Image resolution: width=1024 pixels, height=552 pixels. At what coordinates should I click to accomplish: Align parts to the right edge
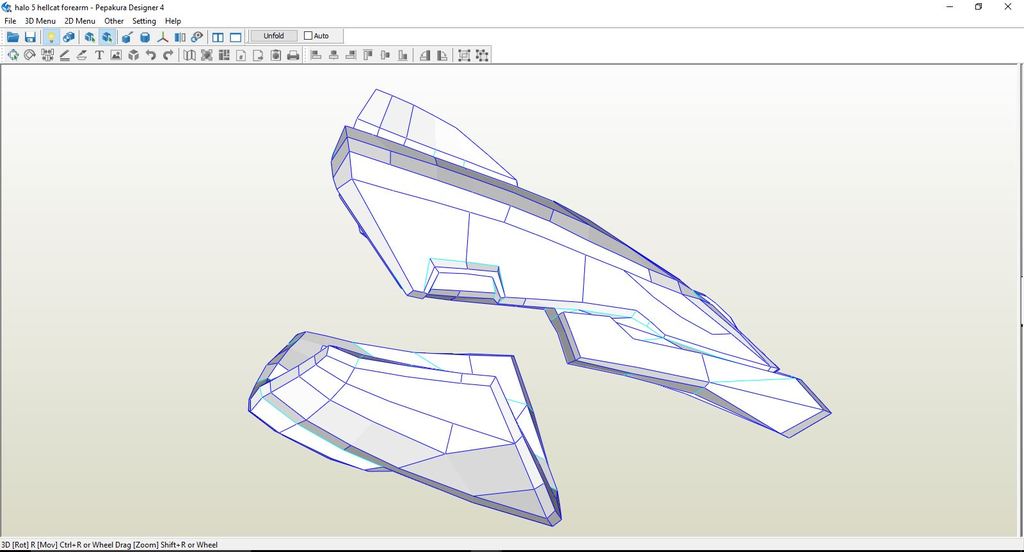click(x=351, y=56)
